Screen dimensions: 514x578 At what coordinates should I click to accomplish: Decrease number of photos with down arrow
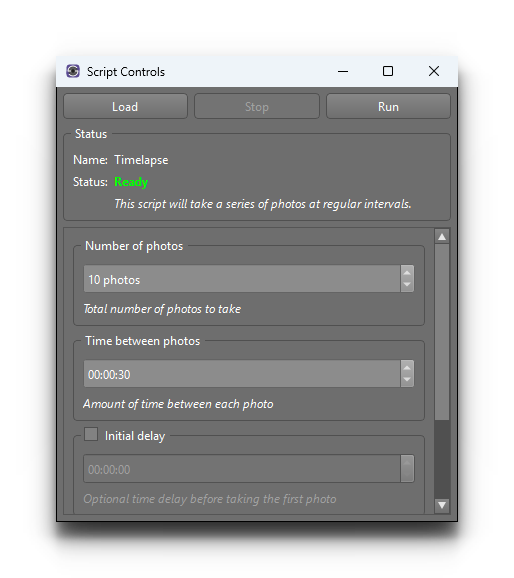[x=407, y=285]
